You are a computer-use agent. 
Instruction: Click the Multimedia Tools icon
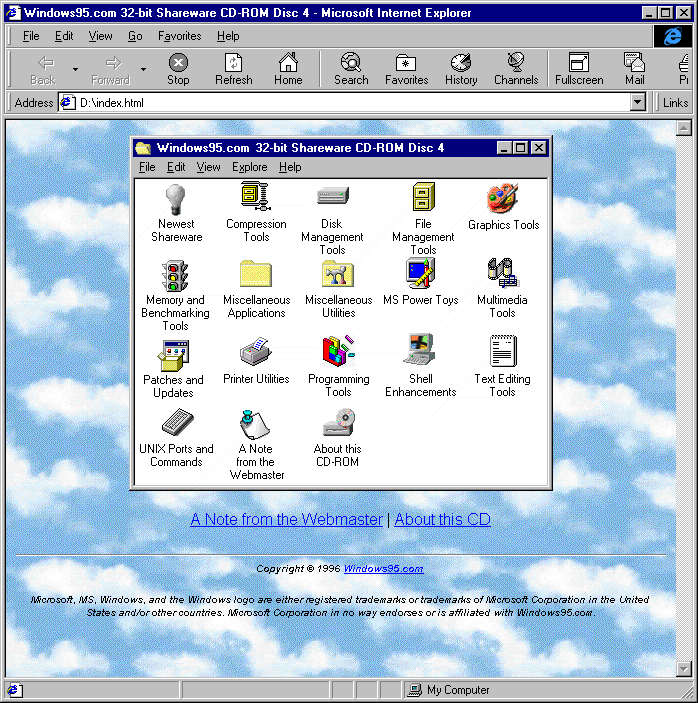[x=502, y=274]
